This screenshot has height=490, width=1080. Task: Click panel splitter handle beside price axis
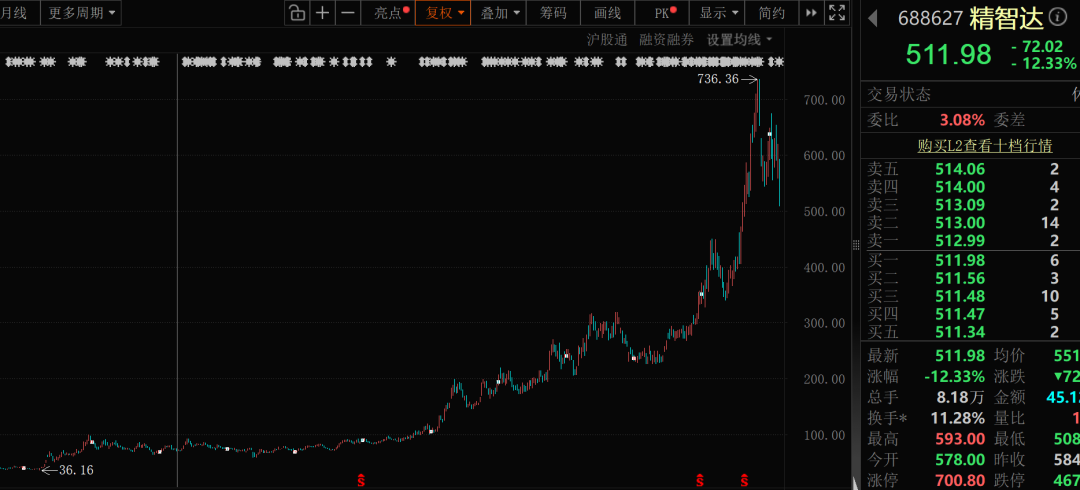[856, 245]
